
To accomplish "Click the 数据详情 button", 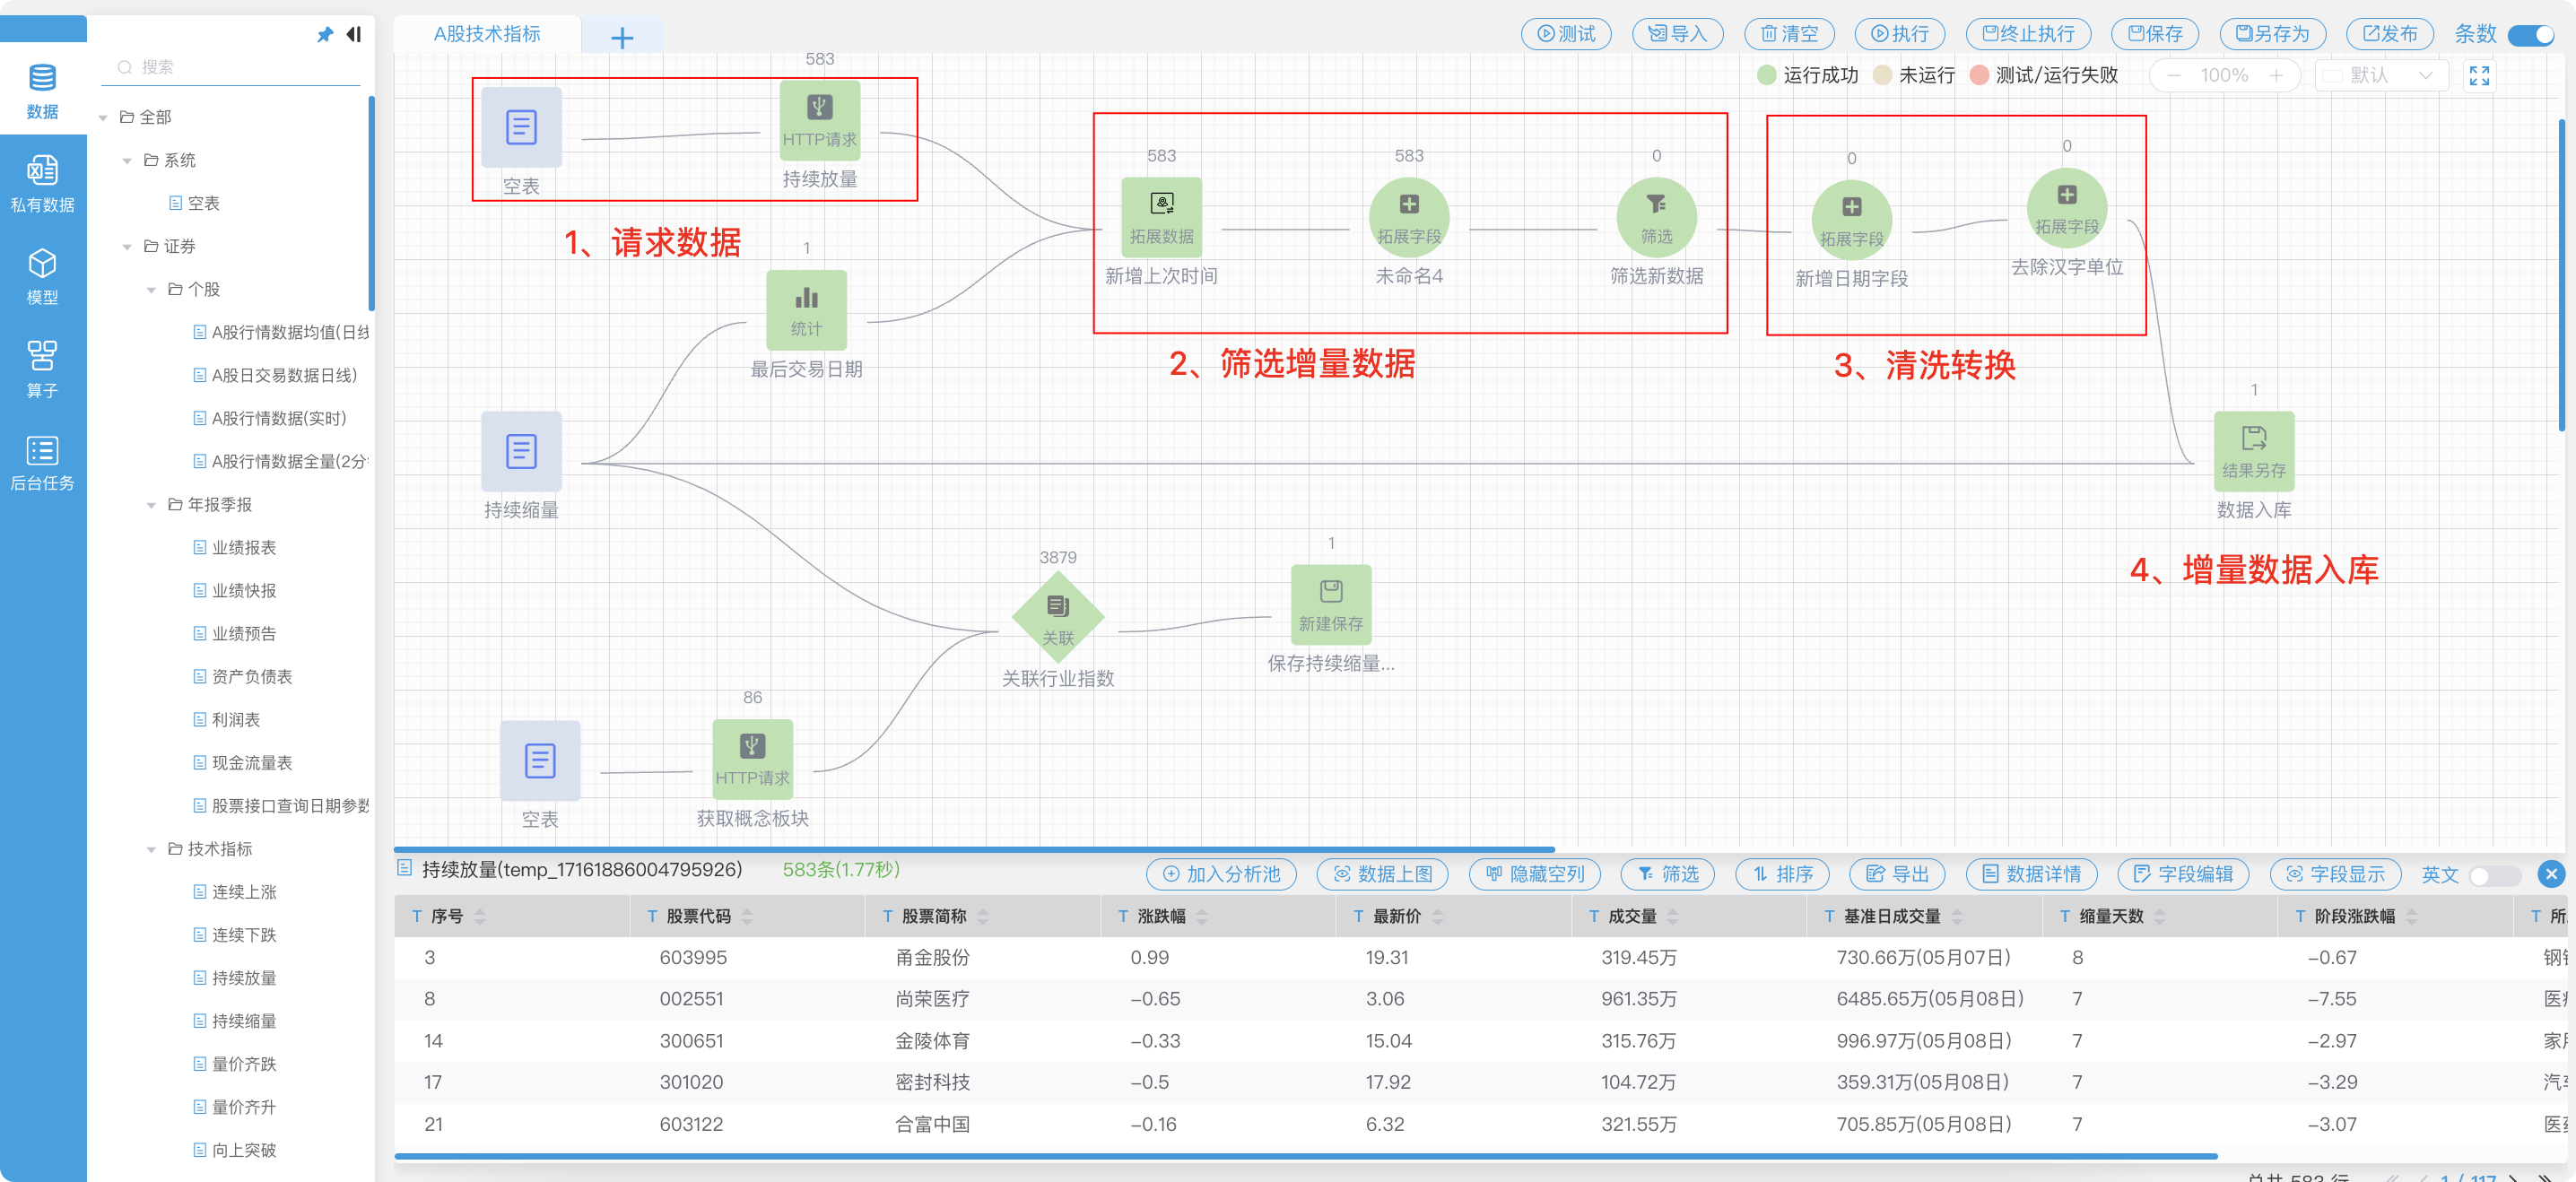I will tap(2031, 874).
